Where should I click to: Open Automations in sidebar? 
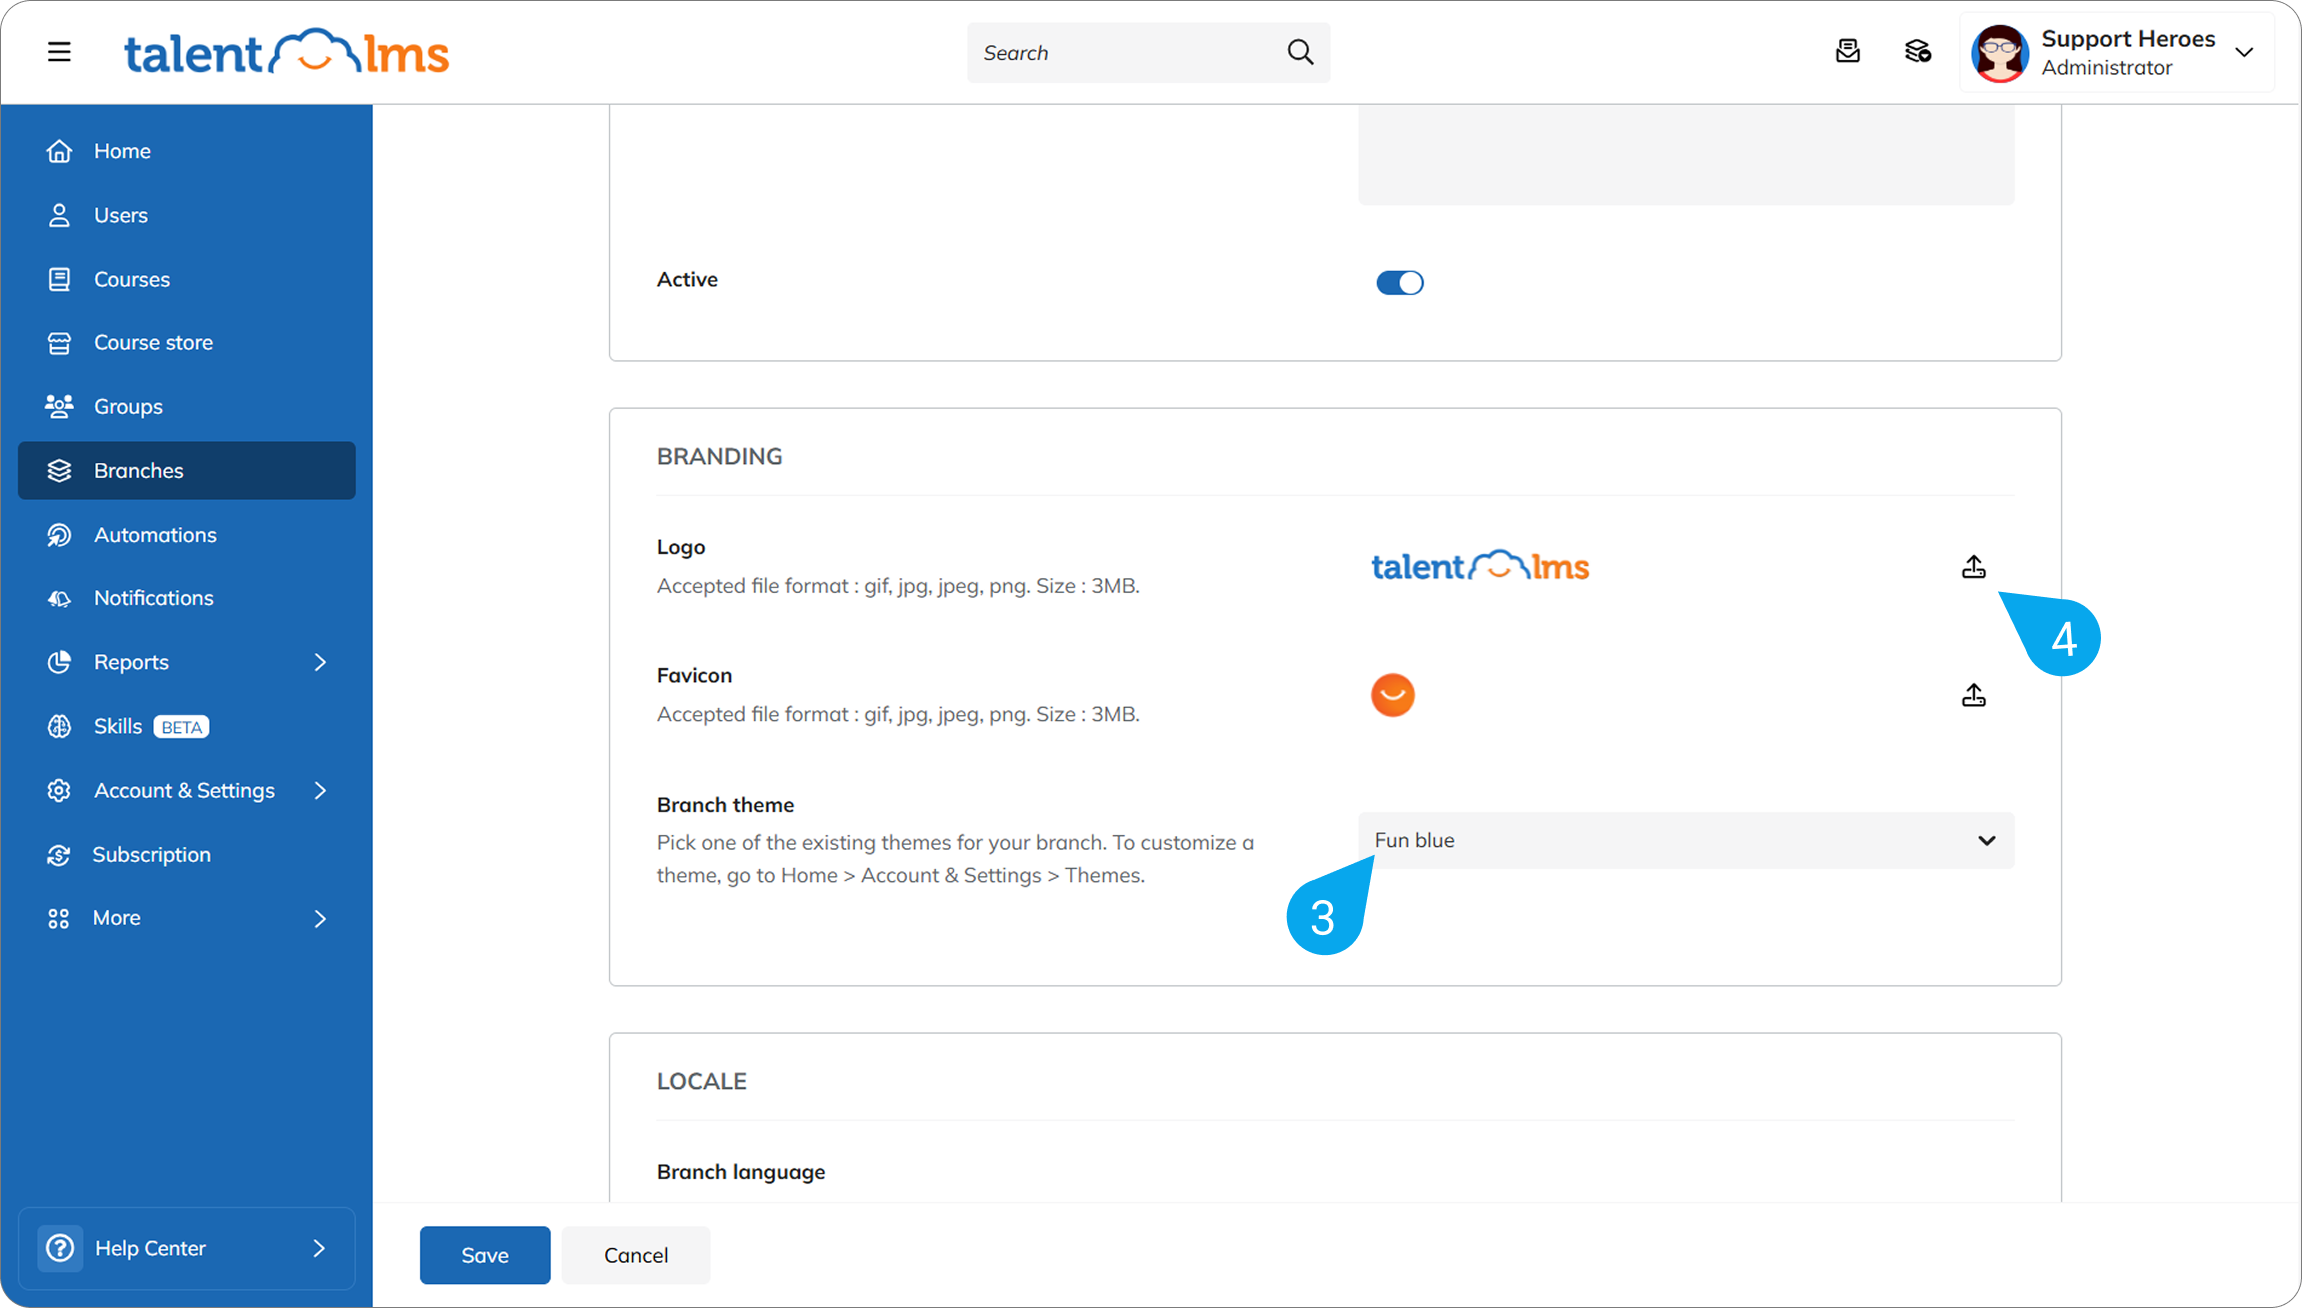(187, 535)
